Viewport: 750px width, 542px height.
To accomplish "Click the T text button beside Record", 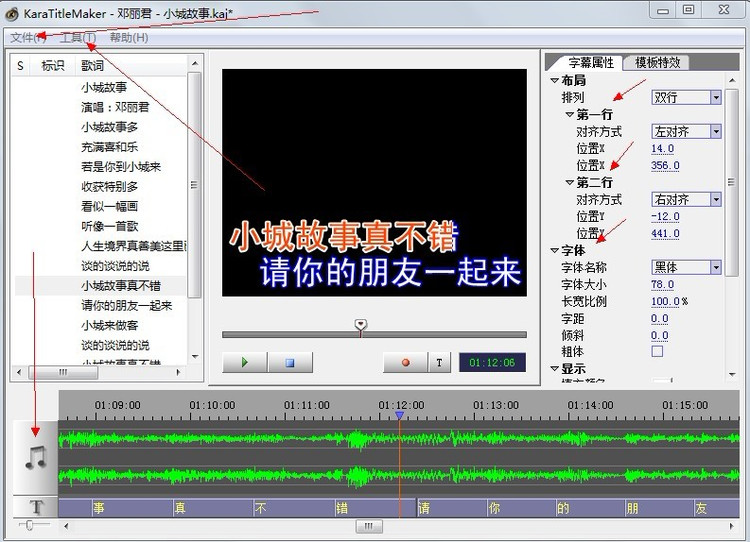I will click(439, 362).
